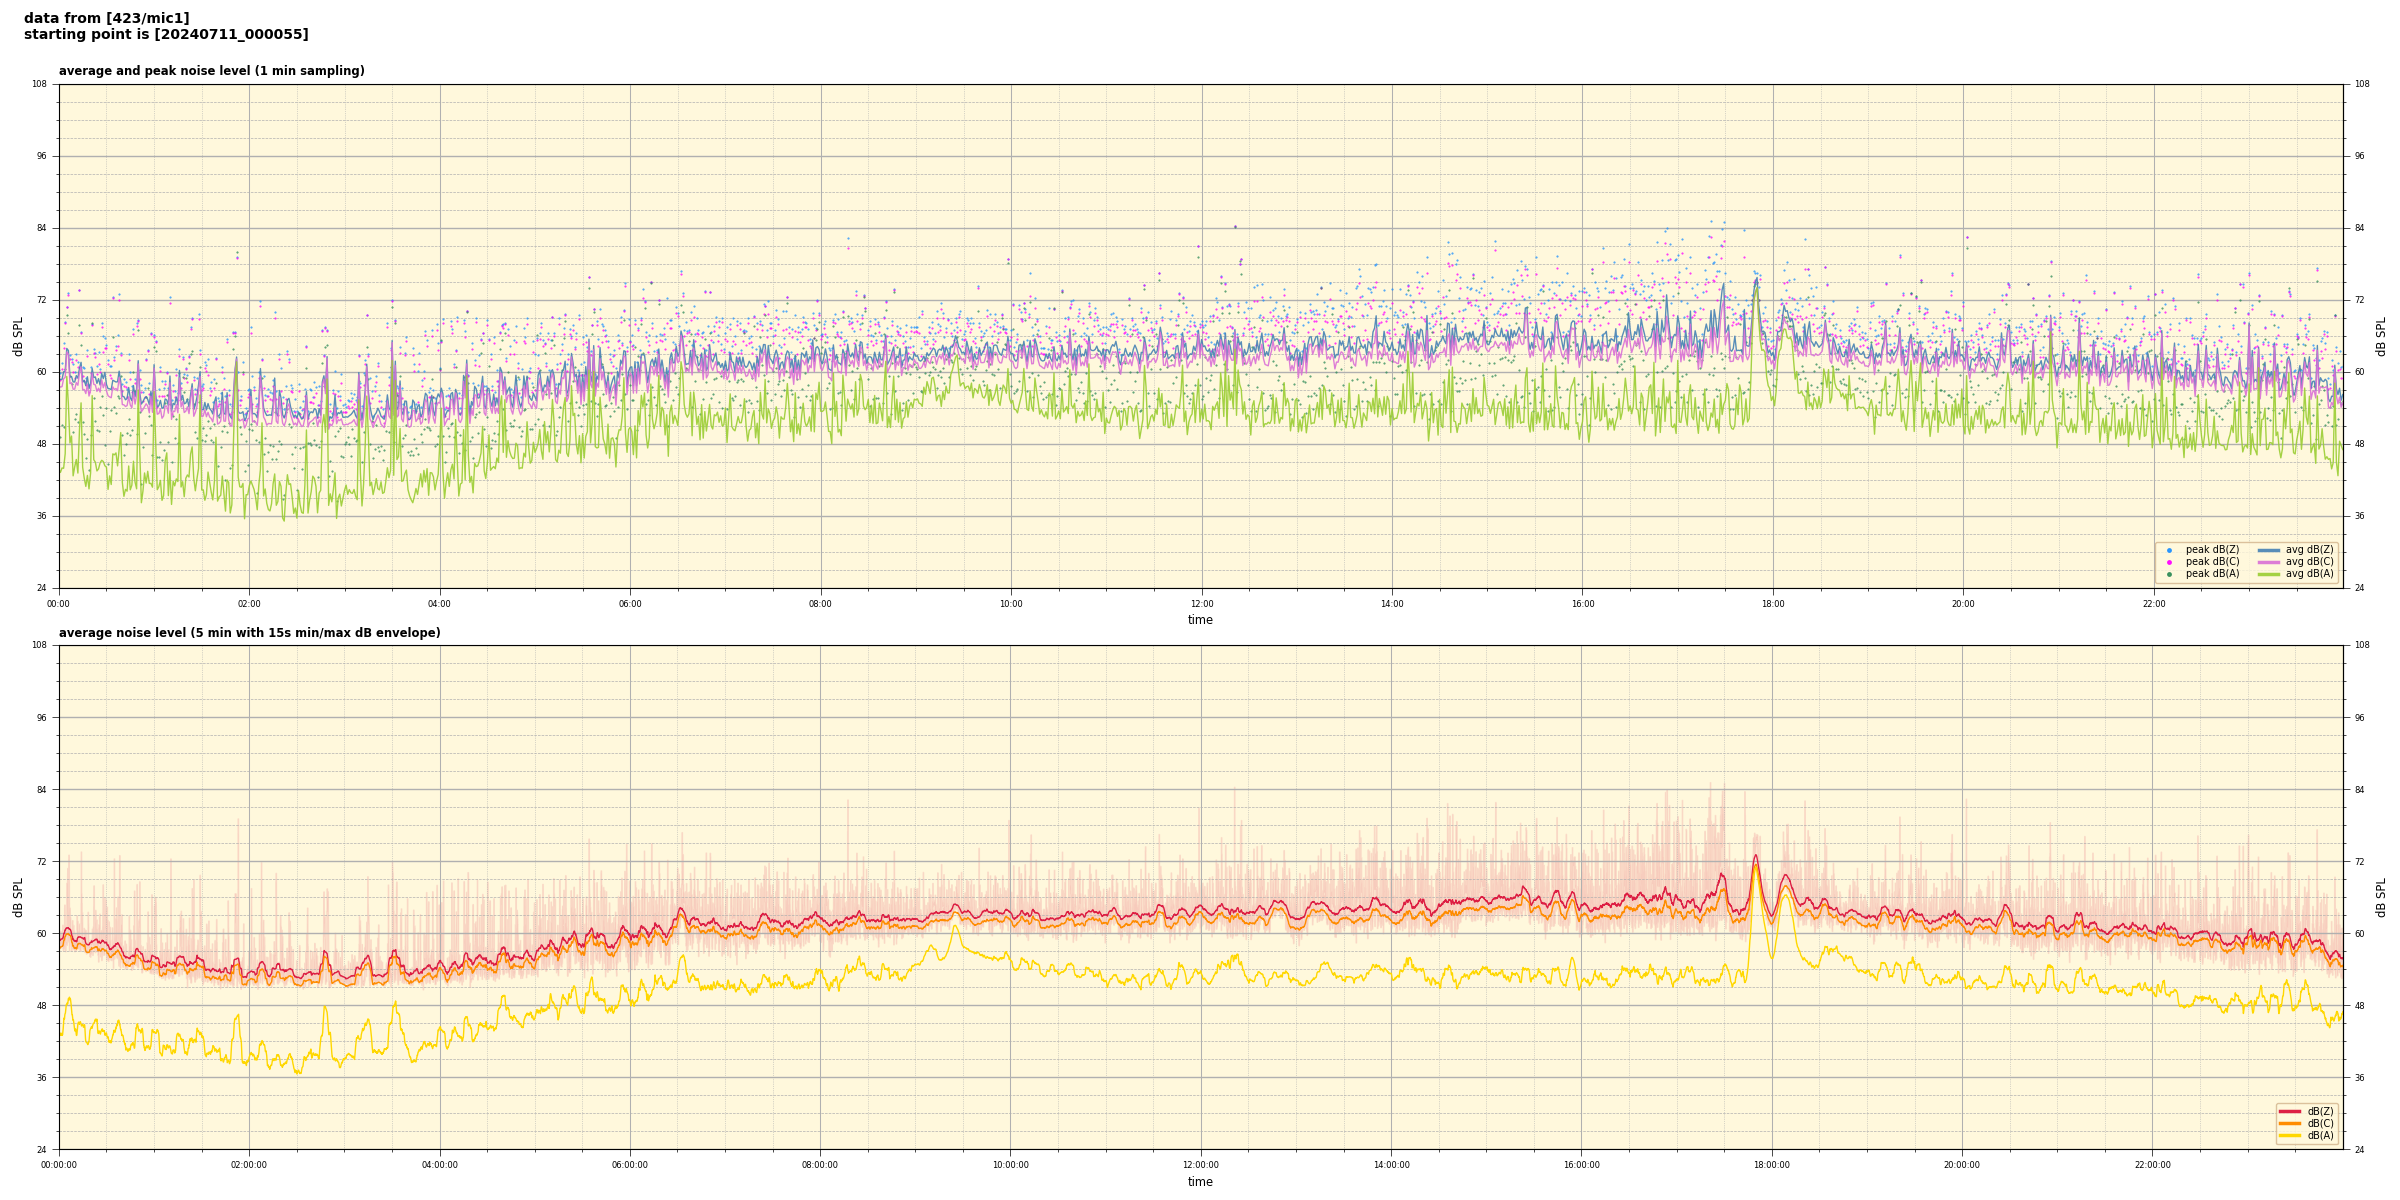Click the 12:00 tick on top chart
The height and width of the screenshot is (1200, 2400).
[x=1201, y=604]
